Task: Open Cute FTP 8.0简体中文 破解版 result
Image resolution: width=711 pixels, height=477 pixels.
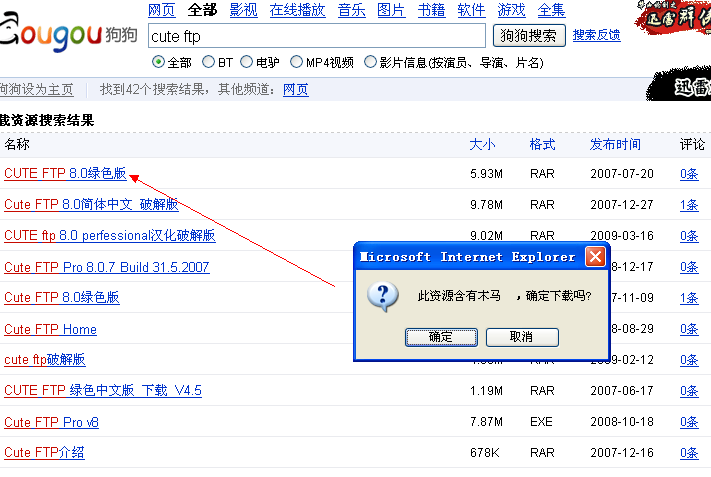Action: [x=91, y=204]
